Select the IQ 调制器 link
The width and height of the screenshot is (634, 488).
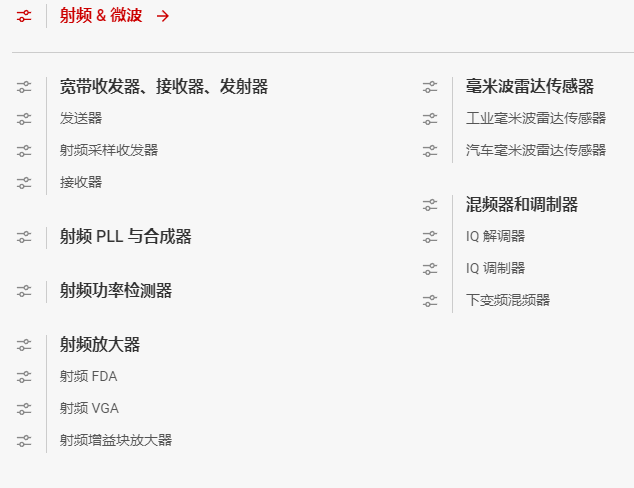click(x=495, y=268)
